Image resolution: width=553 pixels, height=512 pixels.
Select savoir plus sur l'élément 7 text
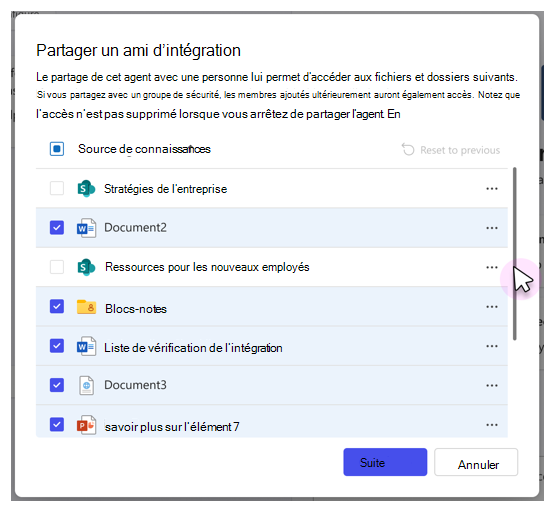point(172,427)
